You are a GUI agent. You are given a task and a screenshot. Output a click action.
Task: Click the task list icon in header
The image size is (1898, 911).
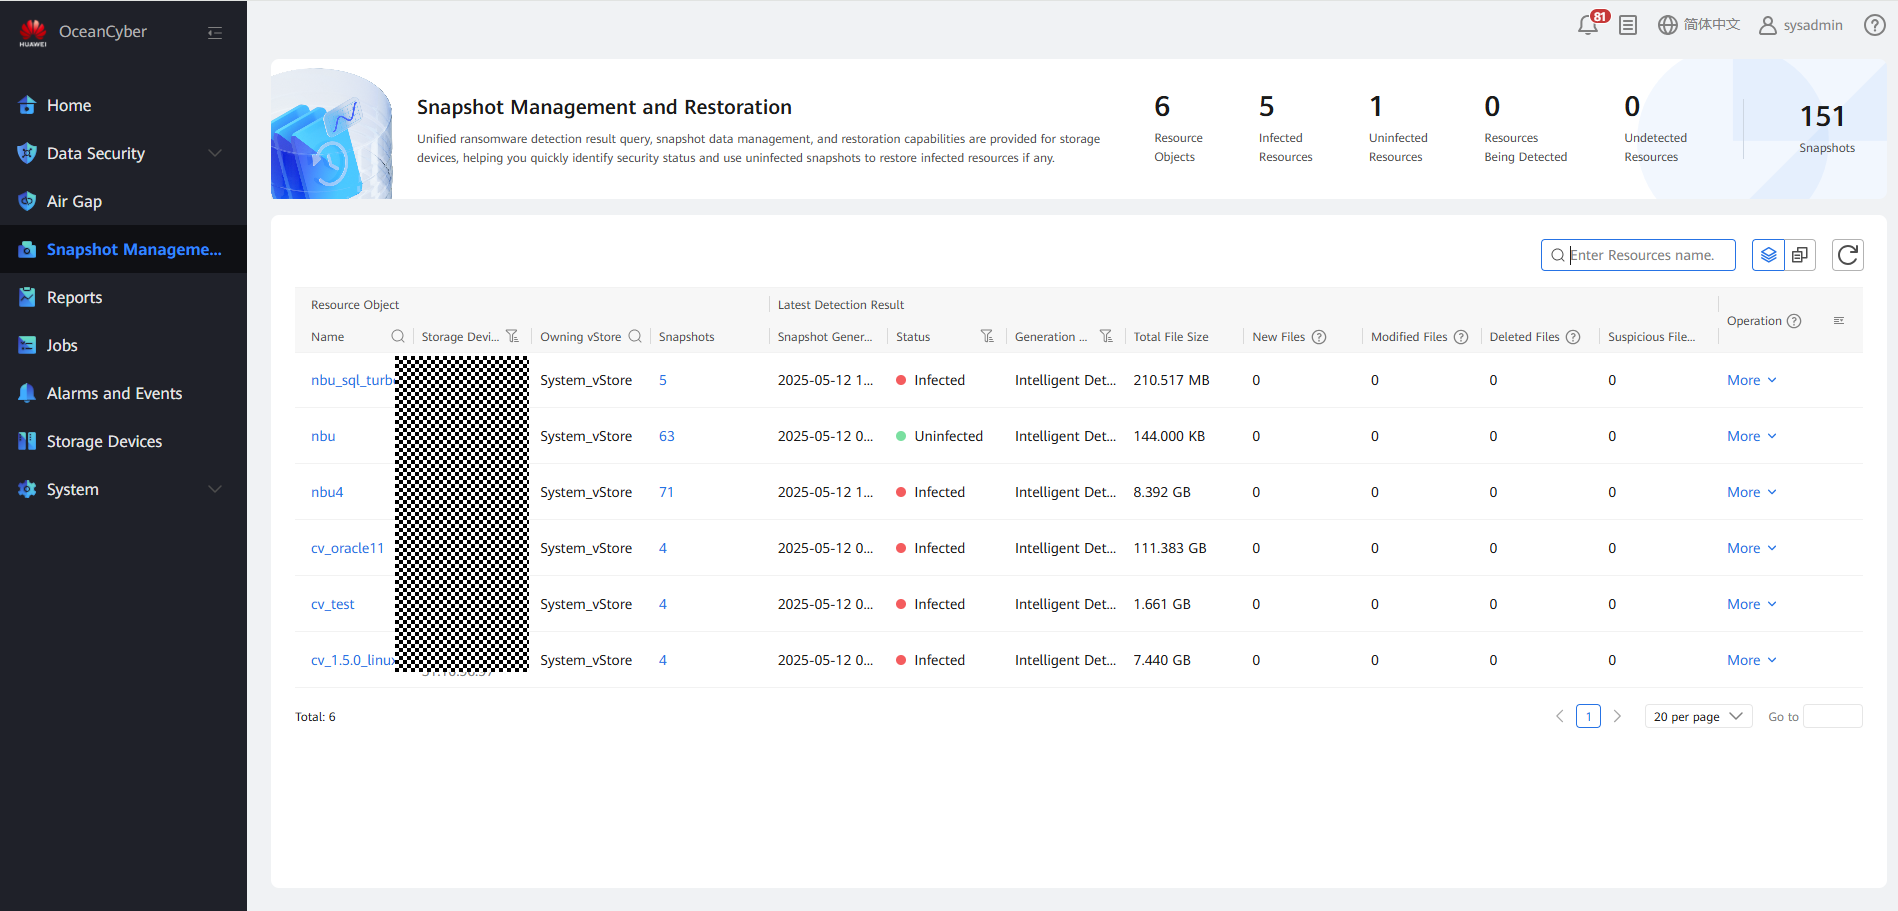click(1628, 26)
